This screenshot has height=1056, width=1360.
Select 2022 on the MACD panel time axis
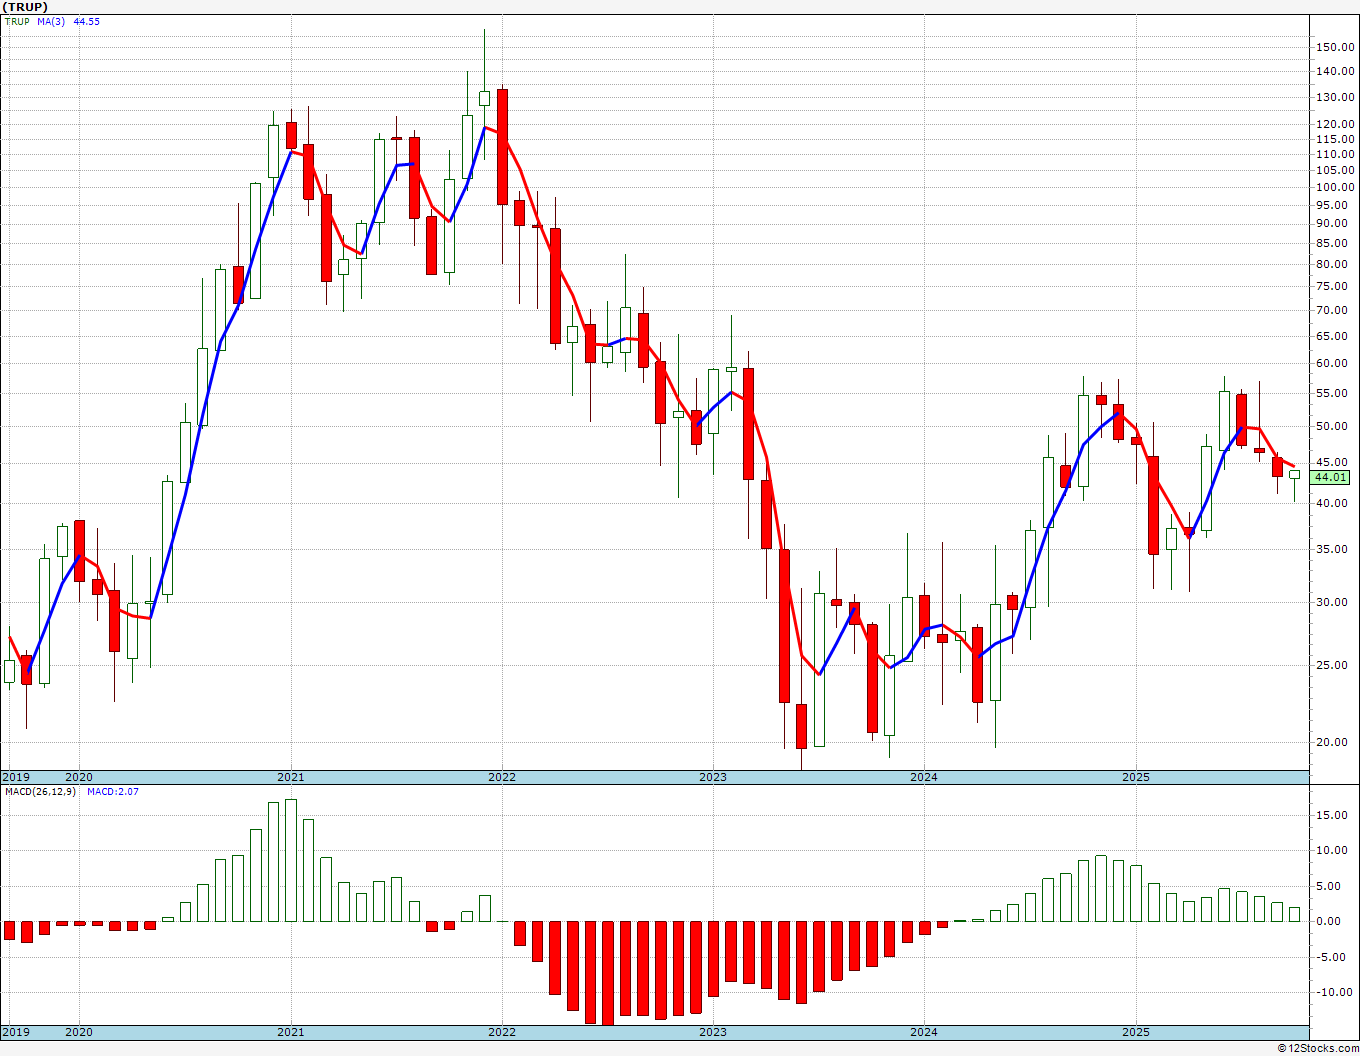coord(502,1032)
